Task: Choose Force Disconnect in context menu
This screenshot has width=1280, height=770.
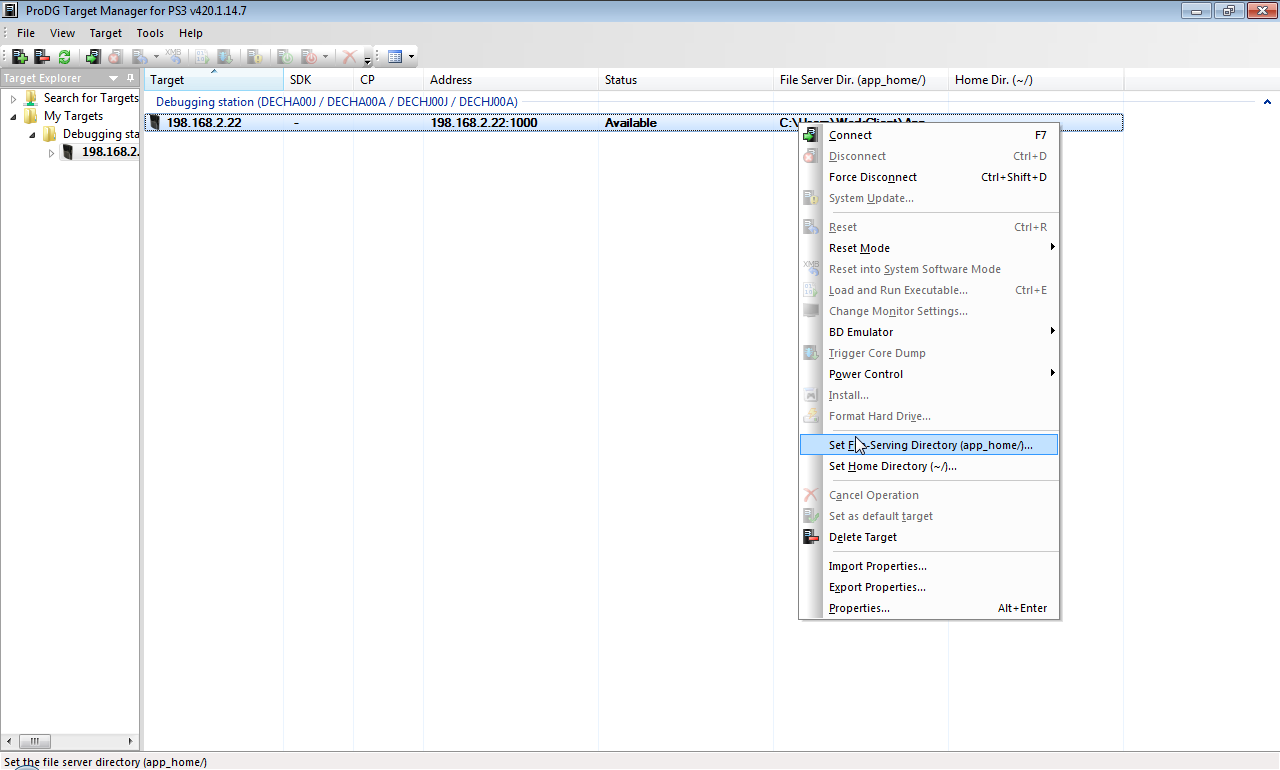Action: (929, 177)
